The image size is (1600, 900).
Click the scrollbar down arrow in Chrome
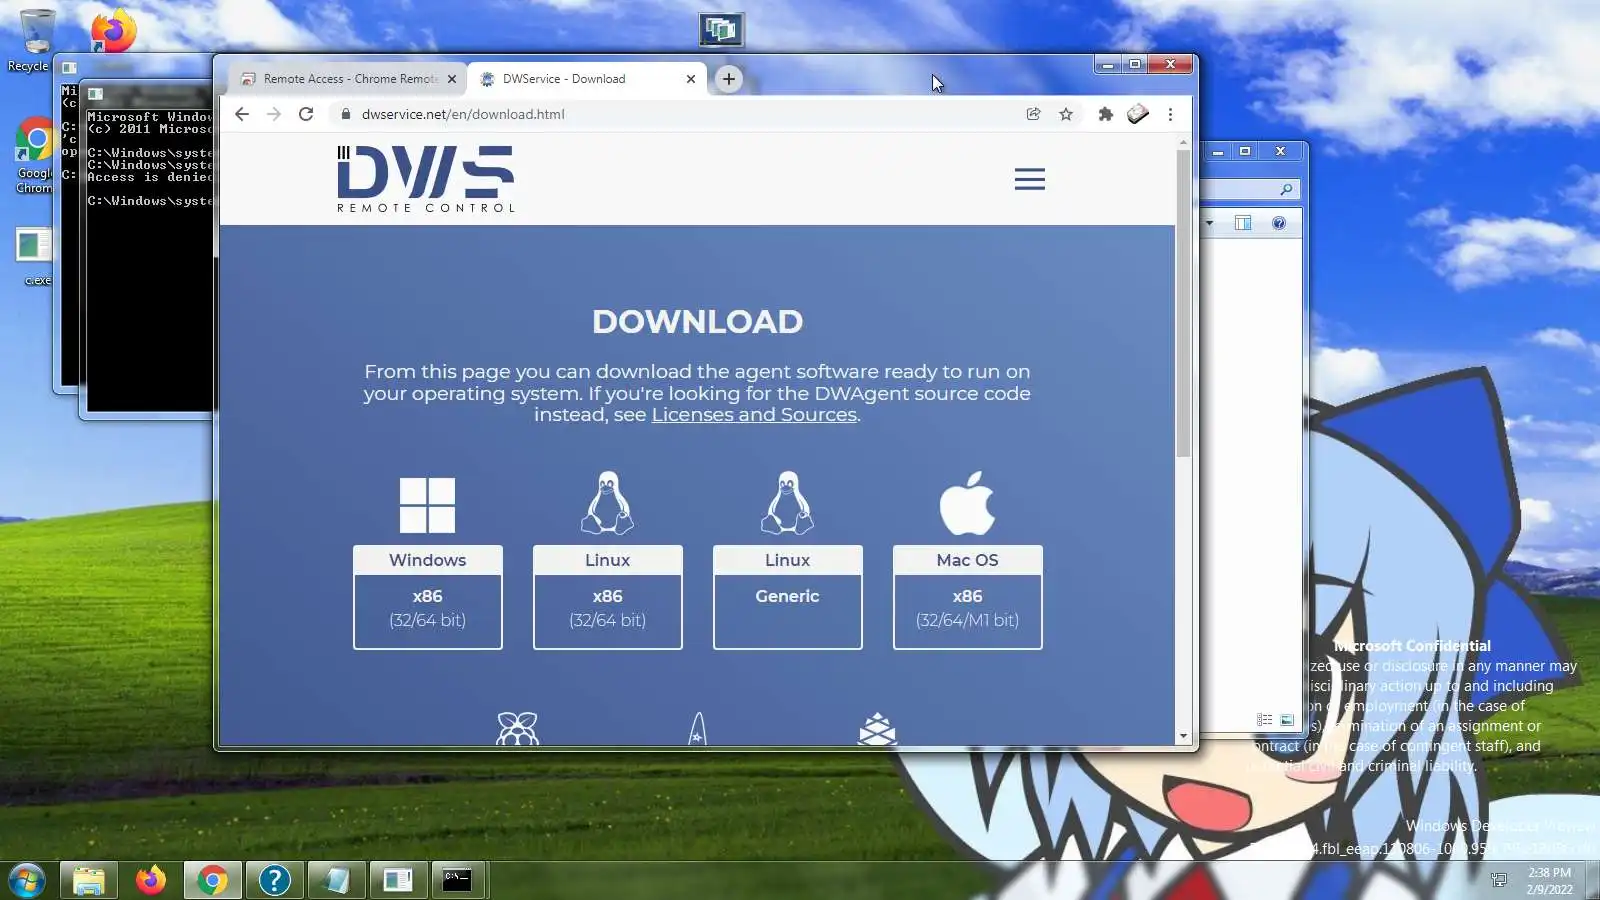(x=1183, y=736)
